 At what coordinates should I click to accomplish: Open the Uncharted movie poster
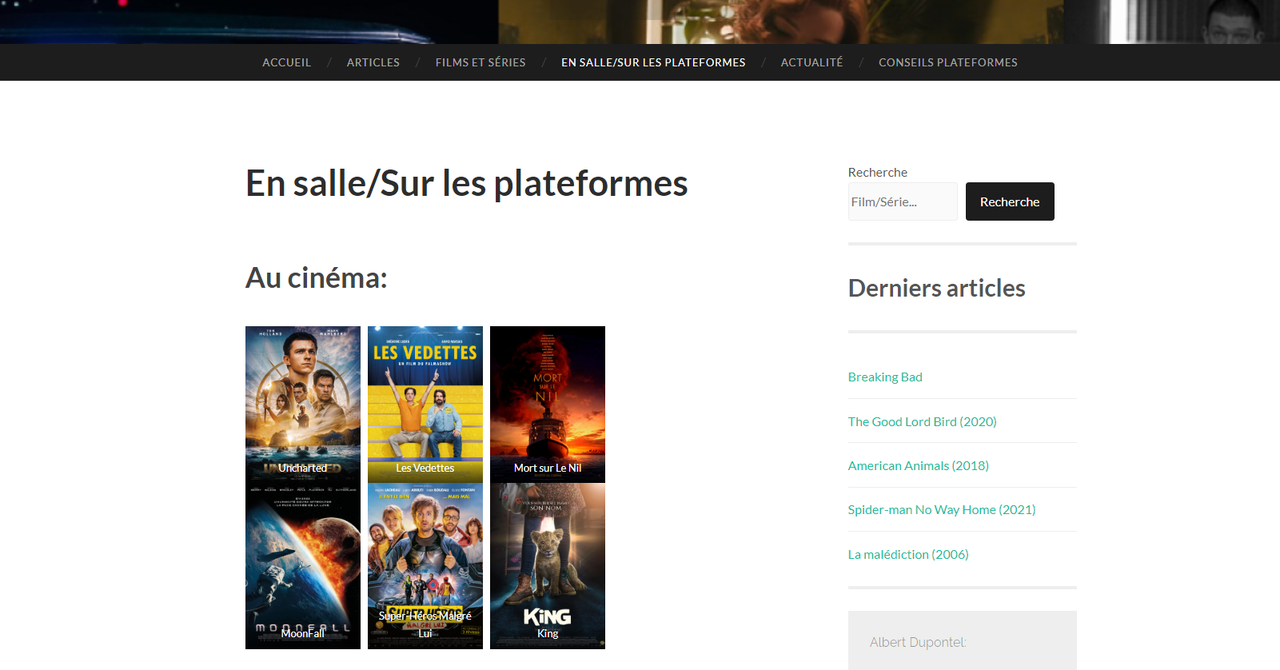303,404
